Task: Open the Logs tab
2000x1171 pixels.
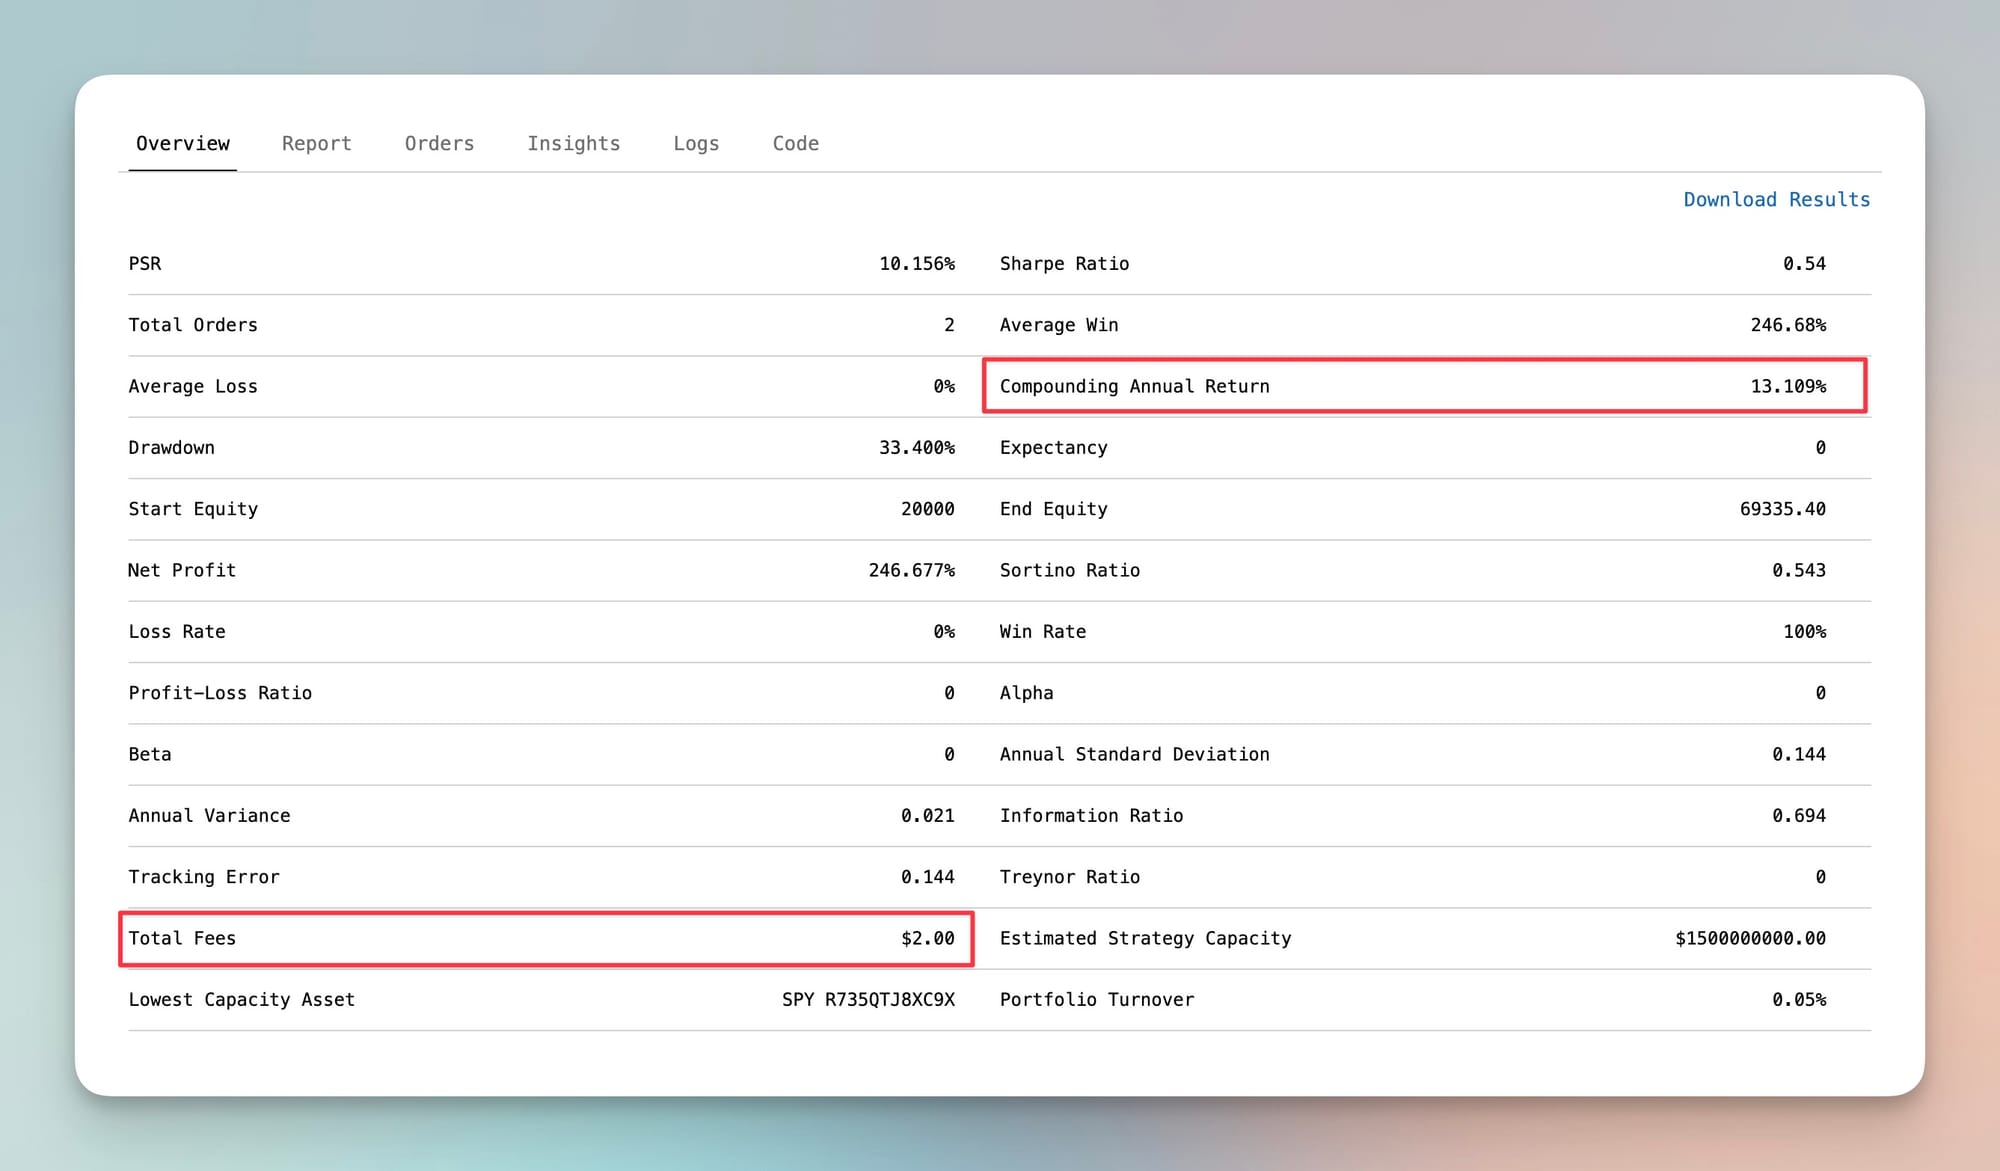Action: (x=696, y=144)
